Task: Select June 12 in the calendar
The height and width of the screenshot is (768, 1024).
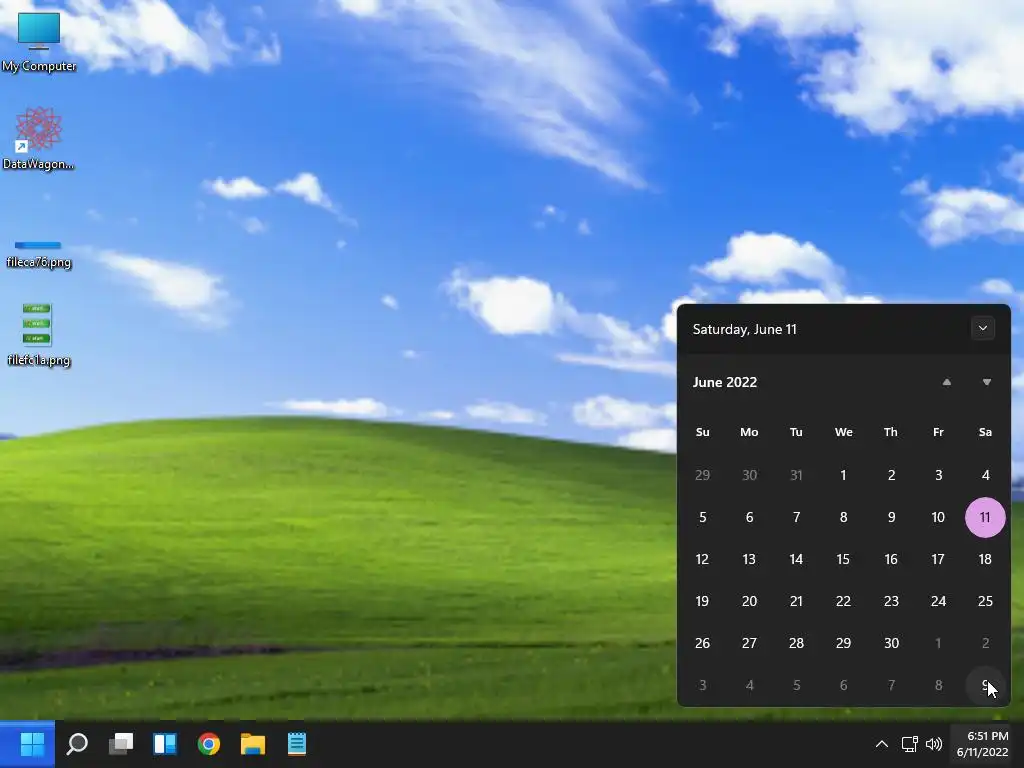Action: point(702,559)
